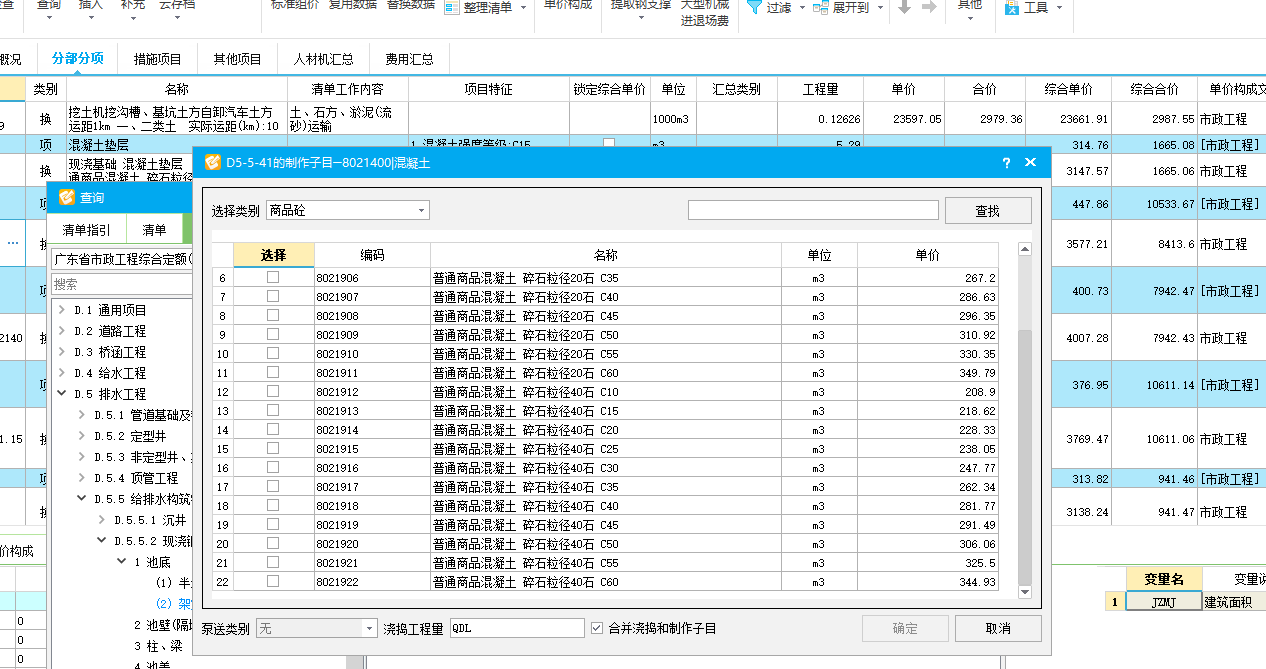
Task: Open the 选择类别 商品砼 dropdown
Action: [x=422, y=211]
